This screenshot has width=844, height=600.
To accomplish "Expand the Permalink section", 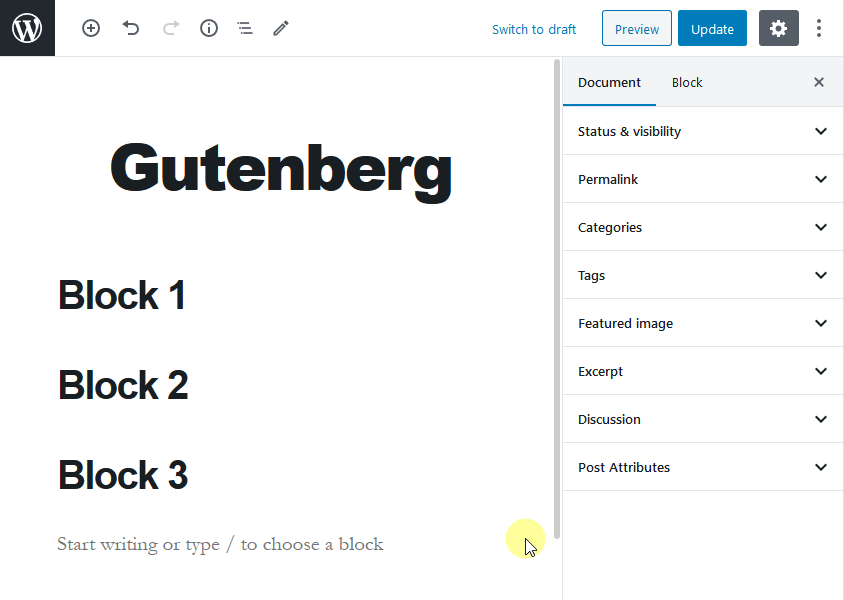I will [702, 179].
